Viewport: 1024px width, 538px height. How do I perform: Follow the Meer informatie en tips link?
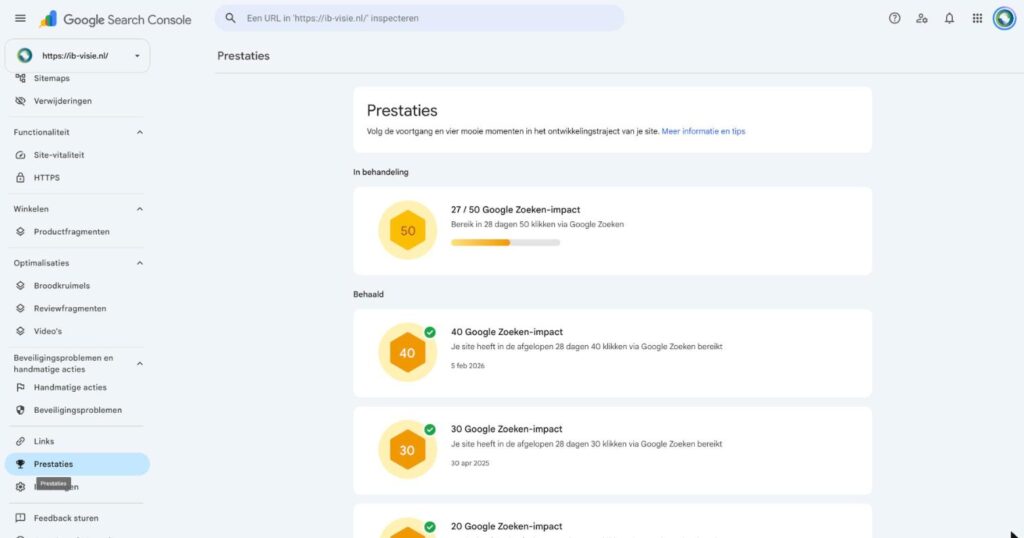(x=703, y=131)
